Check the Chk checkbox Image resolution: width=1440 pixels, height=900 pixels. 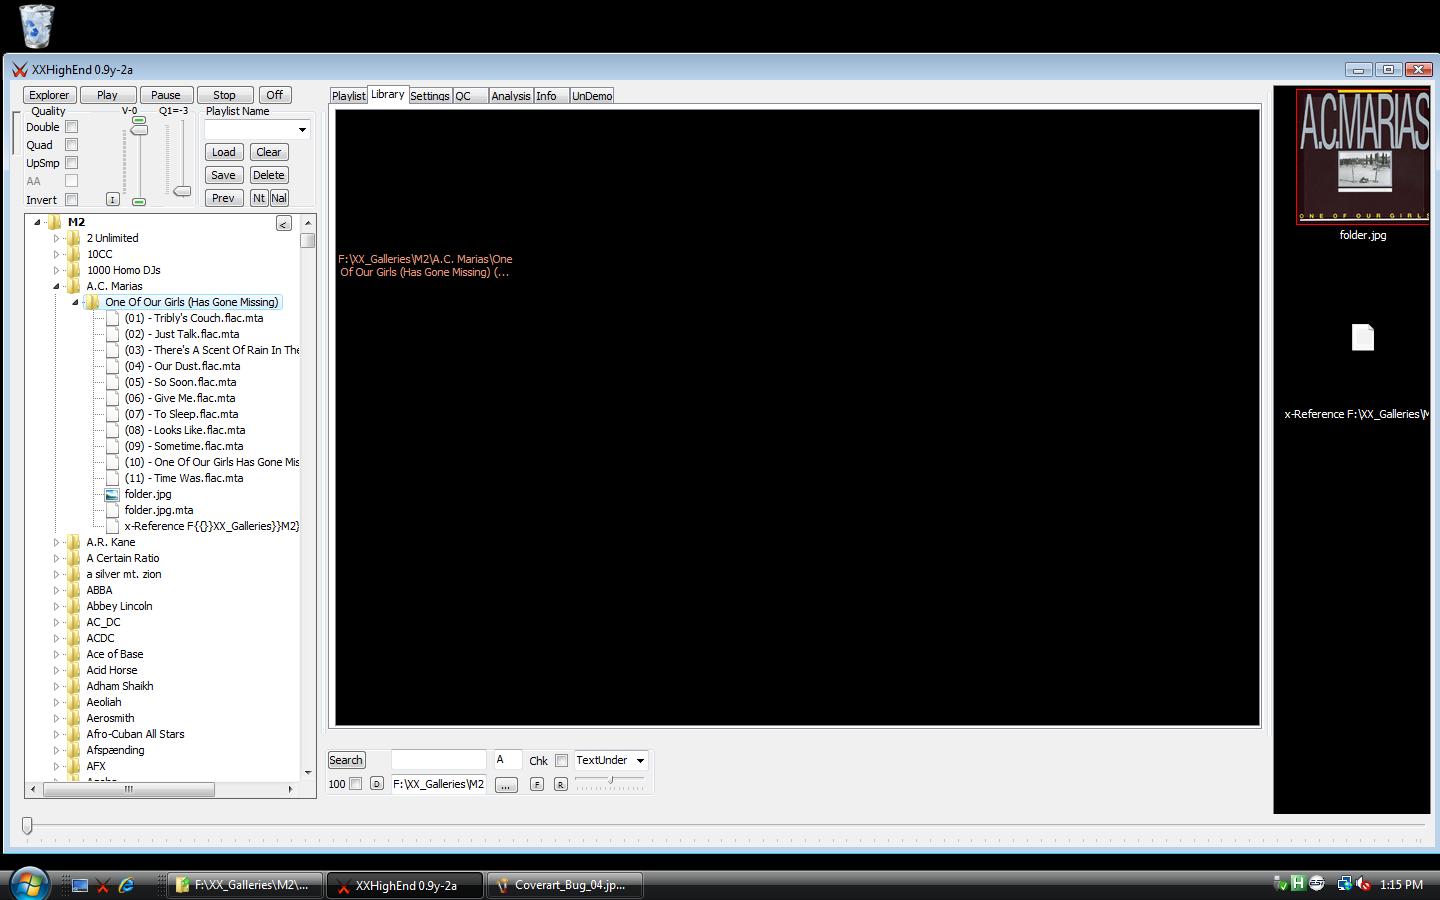coord(561,761)
